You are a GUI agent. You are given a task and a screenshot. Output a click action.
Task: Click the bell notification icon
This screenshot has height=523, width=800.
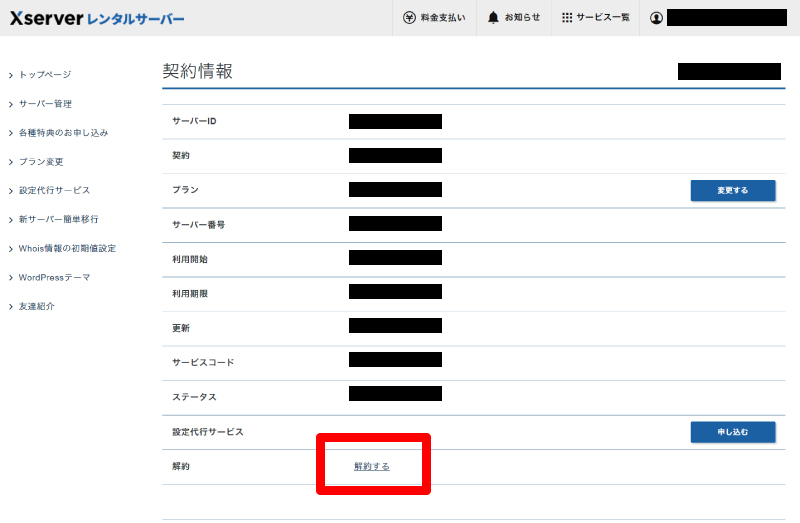tap(494, 18)
